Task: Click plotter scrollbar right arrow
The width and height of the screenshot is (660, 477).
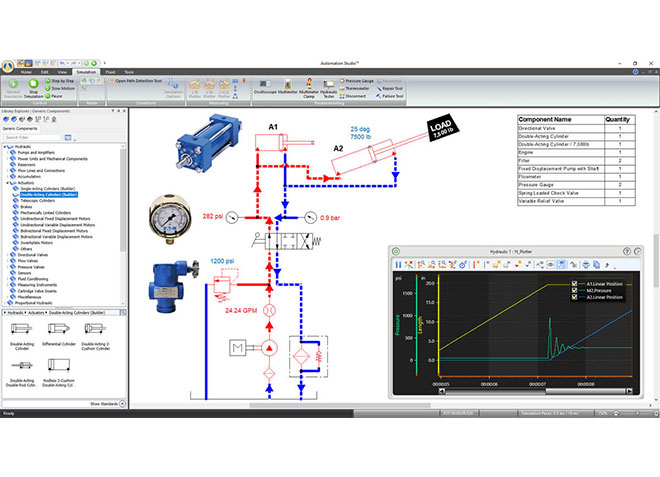Action: click(x=629, y=391)
